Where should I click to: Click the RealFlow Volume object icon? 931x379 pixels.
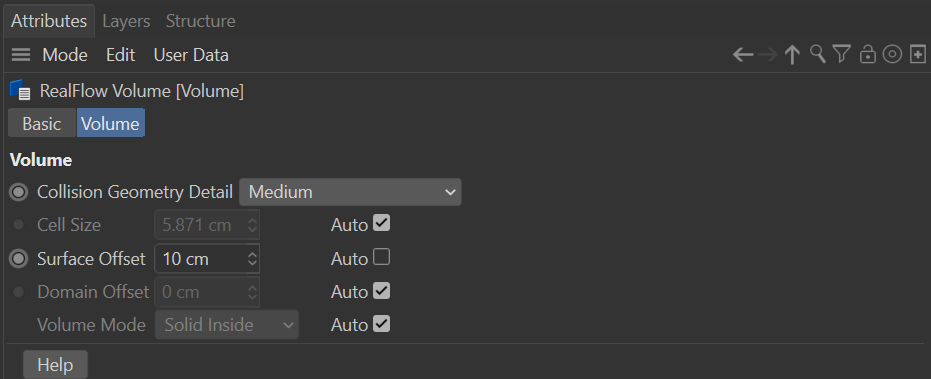pos(20,90)
